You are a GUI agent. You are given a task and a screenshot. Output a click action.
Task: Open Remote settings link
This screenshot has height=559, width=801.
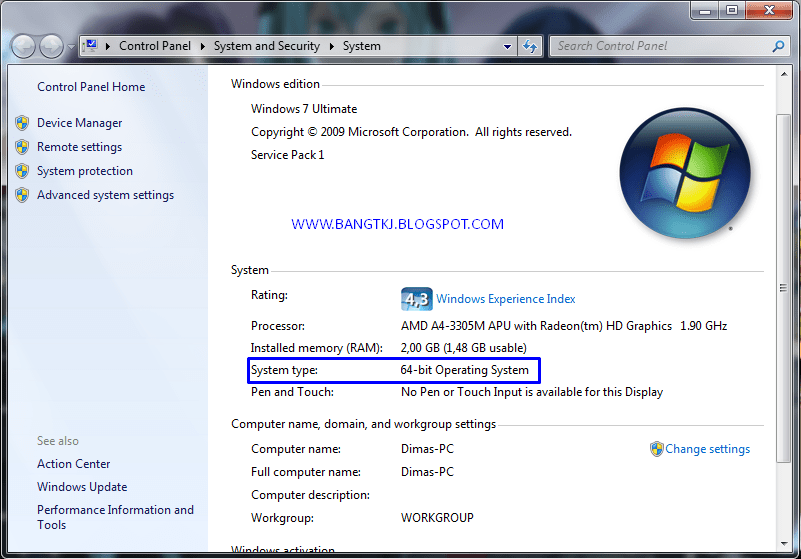click(x=80, y=147)
